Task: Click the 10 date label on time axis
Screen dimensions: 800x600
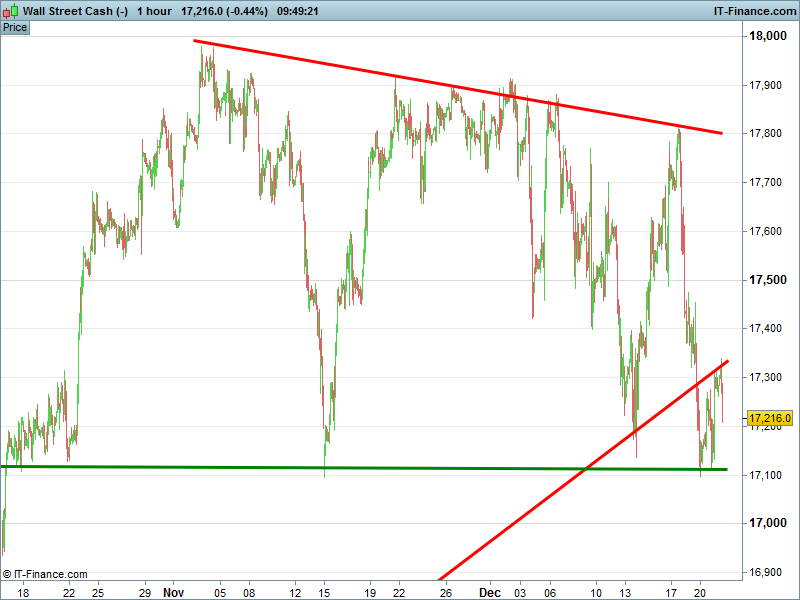Action: [x=596, y=593]
